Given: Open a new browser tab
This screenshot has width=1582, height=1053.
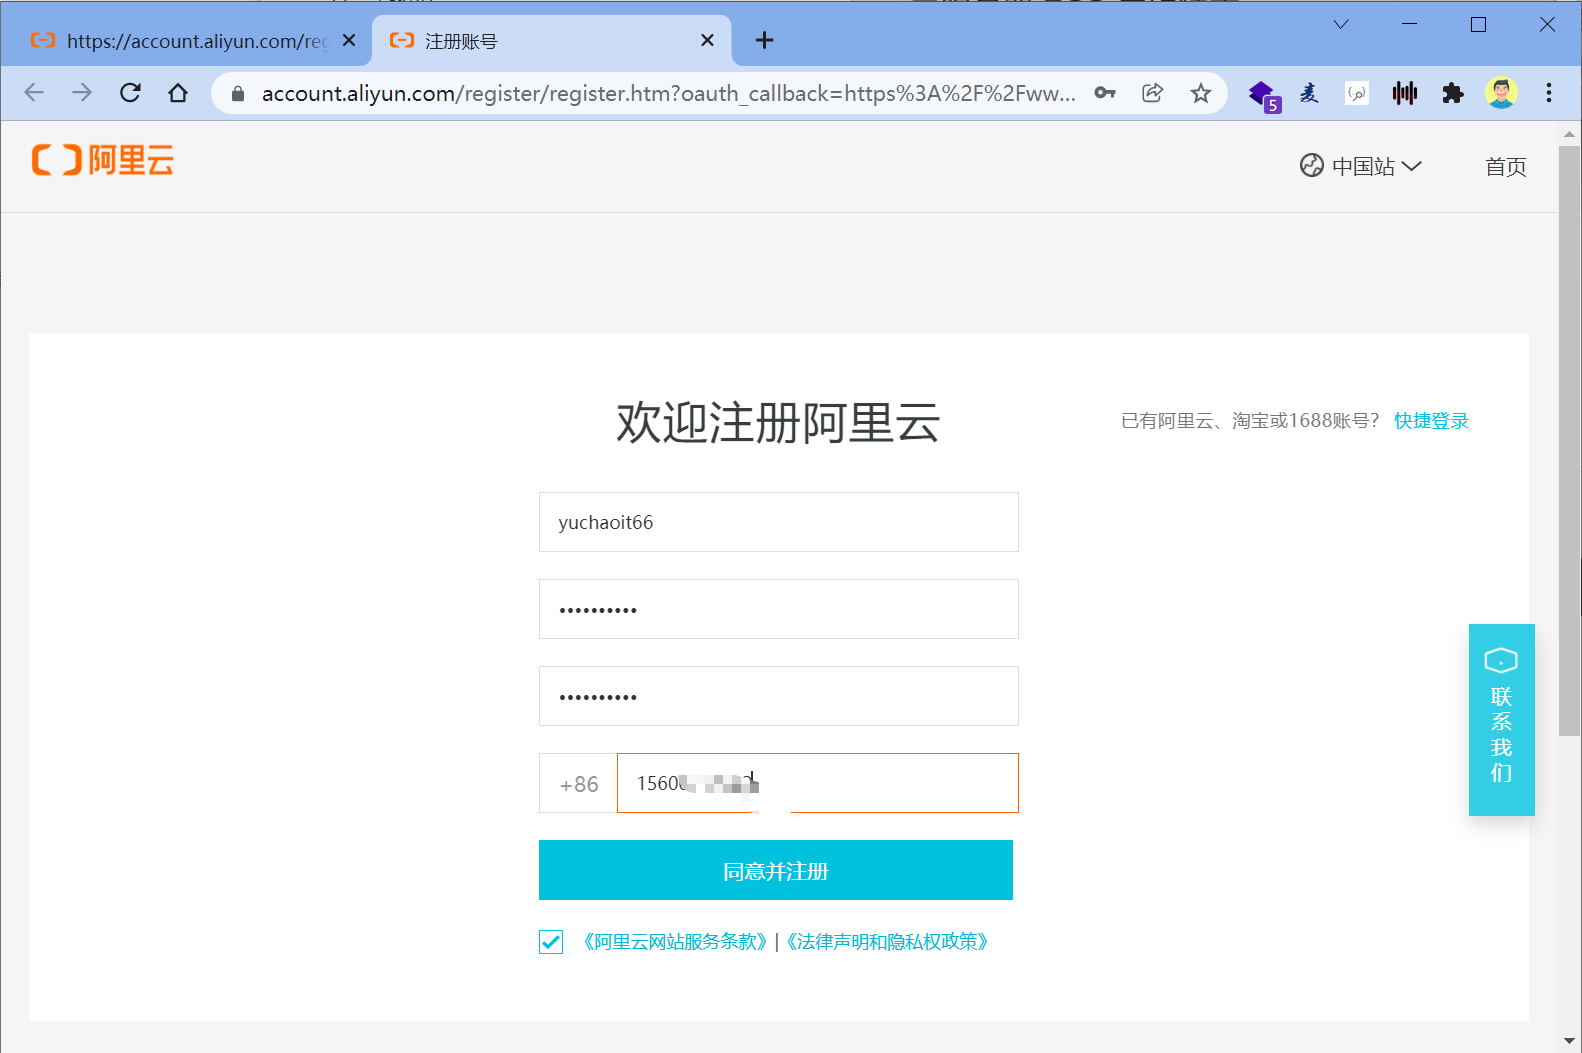Looking at the screenshot, I should 764,40.
